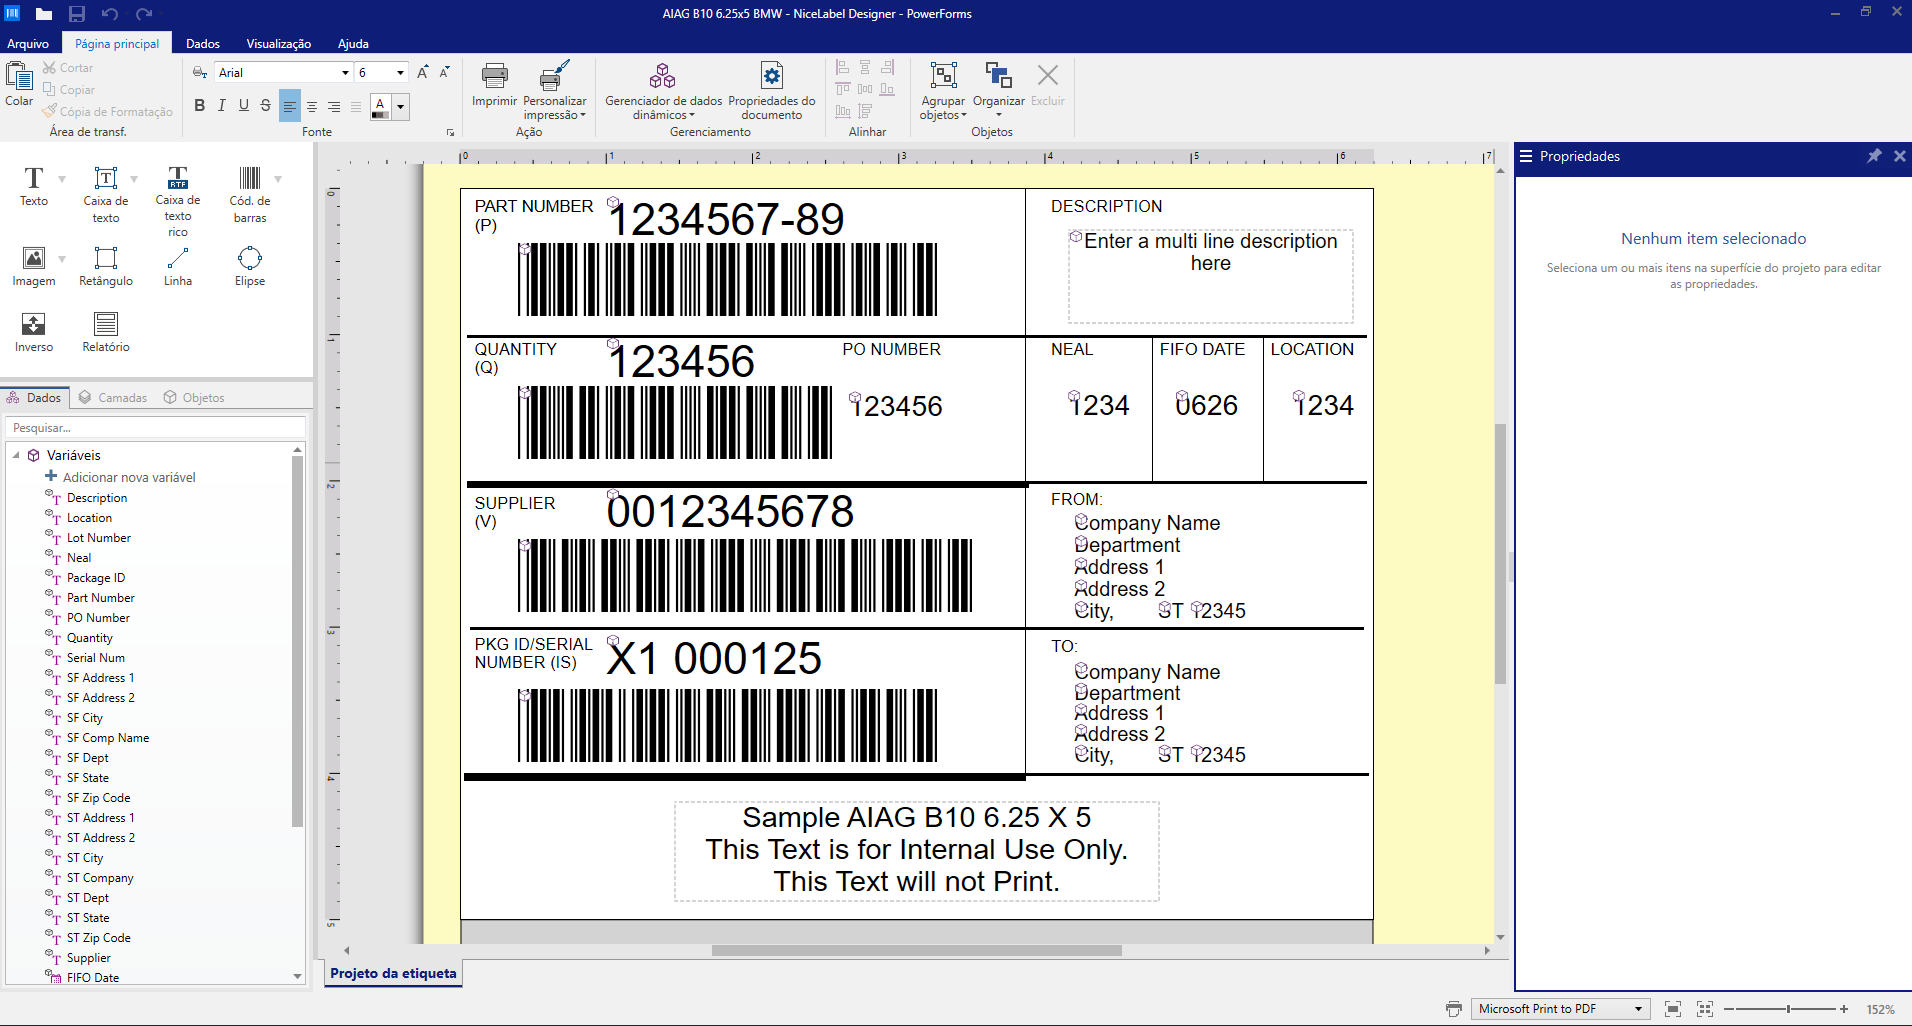
Task: Open the Ajuda ribbon tab
Action: 353,43
